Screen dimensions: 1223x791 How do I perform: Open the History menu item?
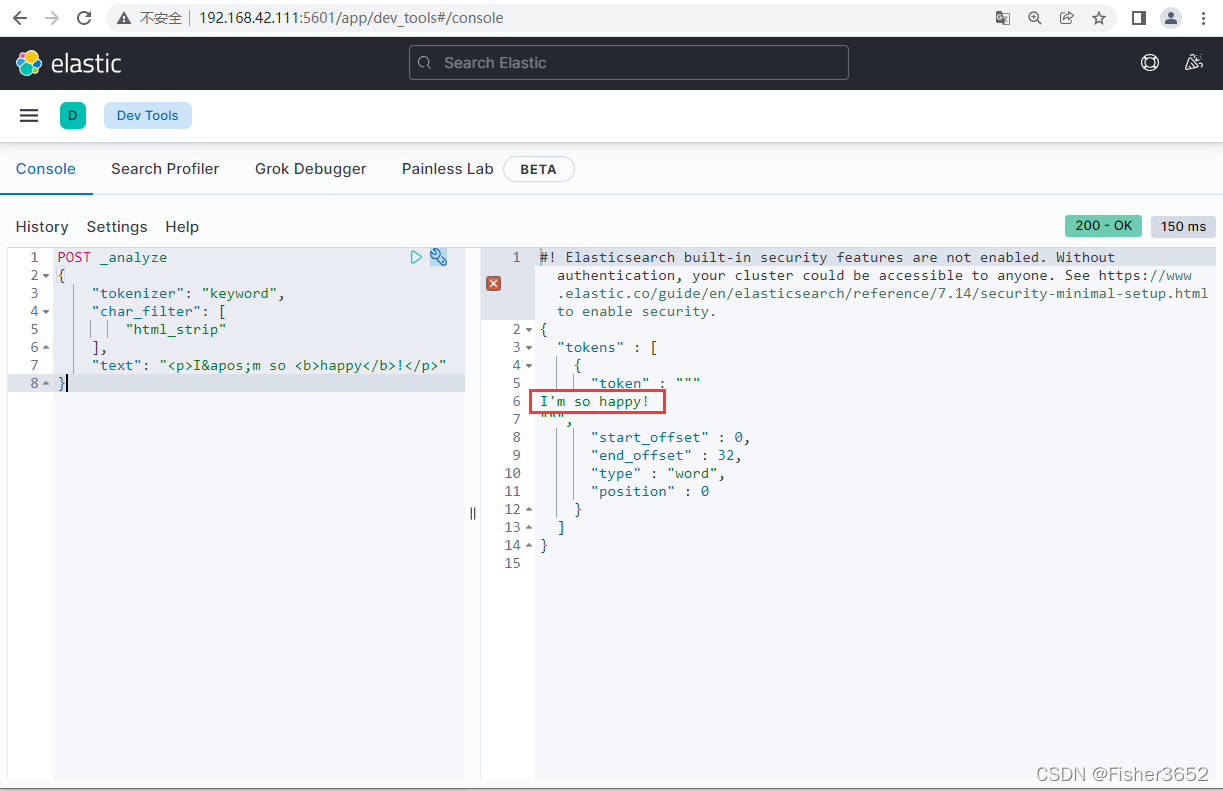coord(42,227)
